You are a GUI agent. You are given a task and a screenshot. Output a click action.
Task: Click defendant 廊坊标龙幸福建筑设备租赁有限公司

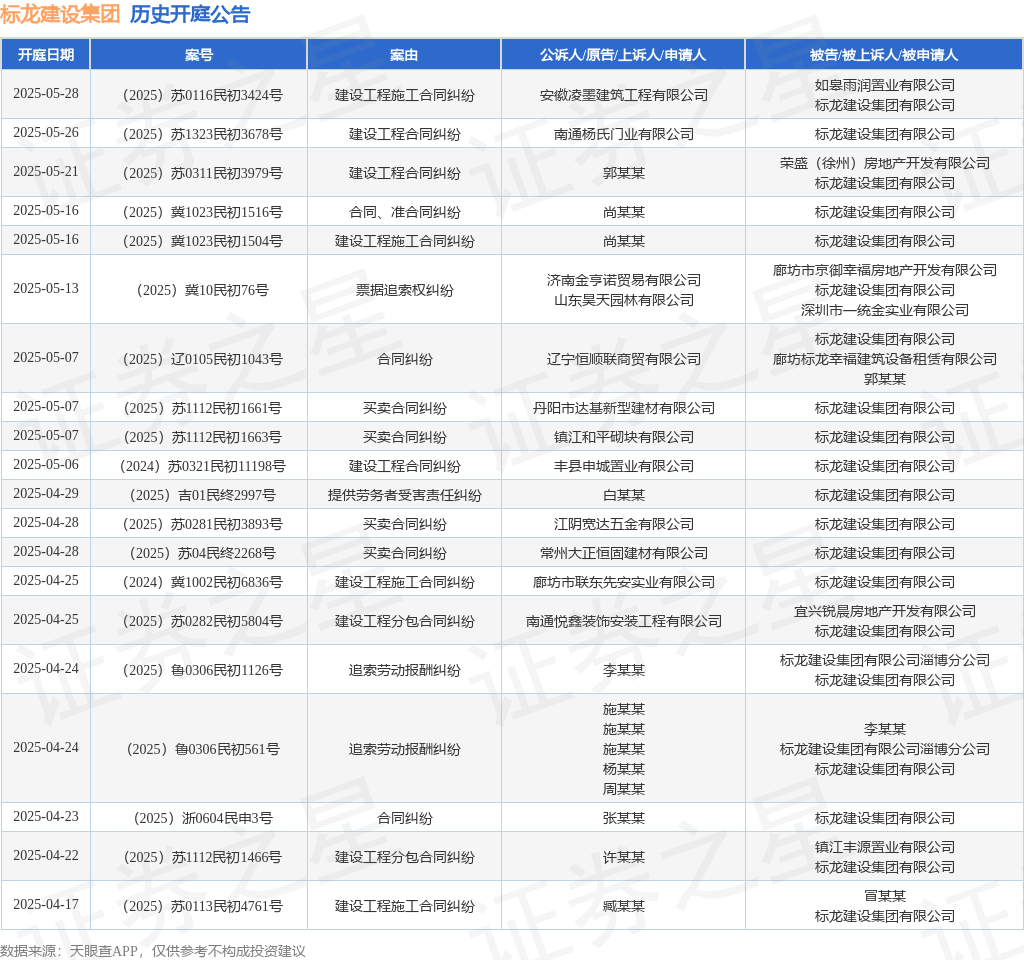pyautogui.click(x=885, y=359)
